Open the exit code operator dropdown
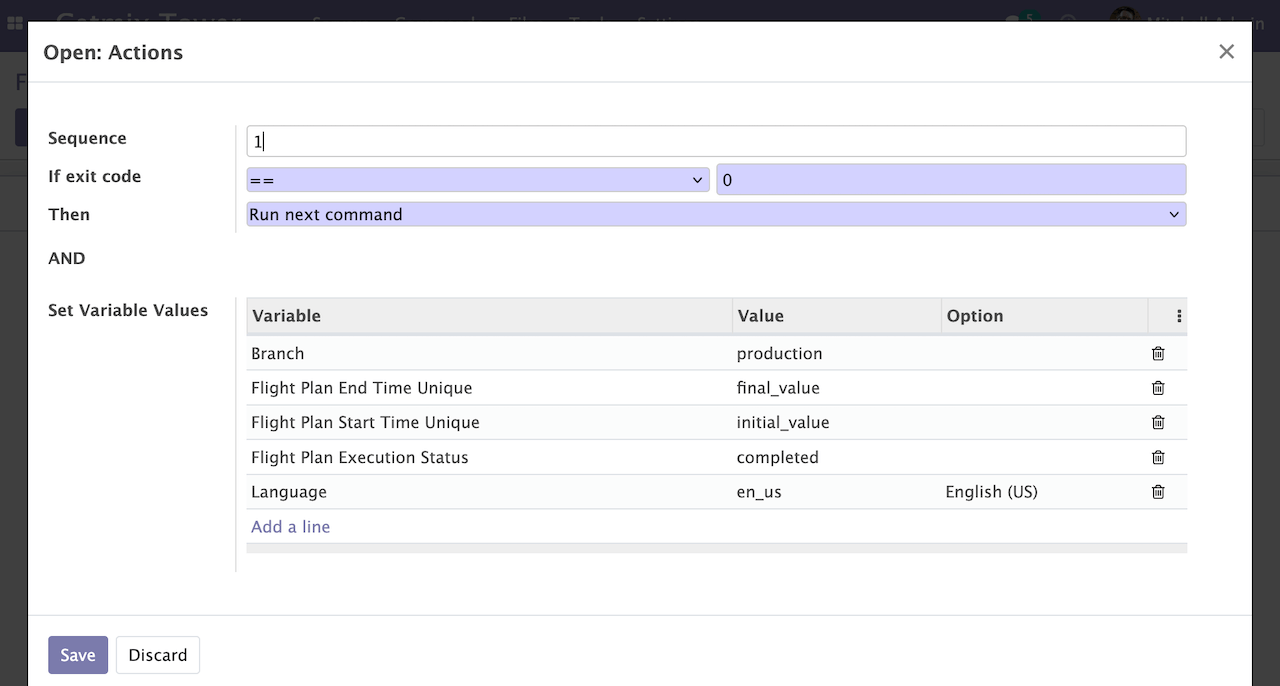Screen dimensions: 1280x686 pyautogui.click(x=477, y=180)
